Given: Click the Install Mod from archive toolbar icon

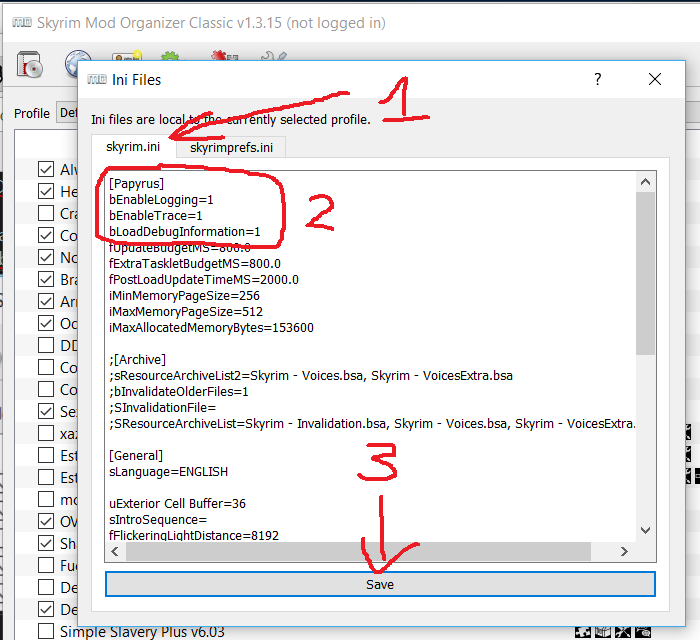Looking at the screenshot, I should pos(29,64).
